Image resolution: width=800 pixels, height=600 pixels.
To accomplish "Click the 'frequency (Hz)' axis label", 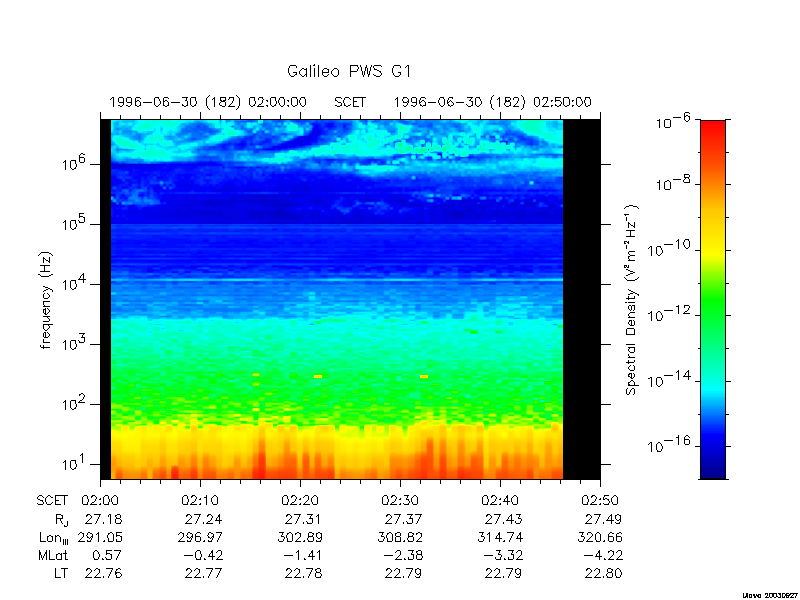I will [x=46, y=301].
